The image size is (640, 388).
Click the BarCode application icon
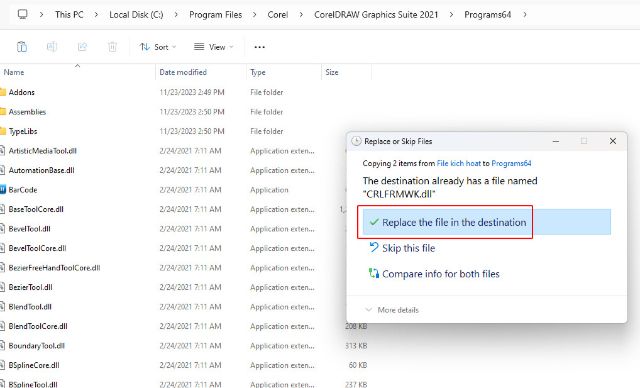[3, 190]
